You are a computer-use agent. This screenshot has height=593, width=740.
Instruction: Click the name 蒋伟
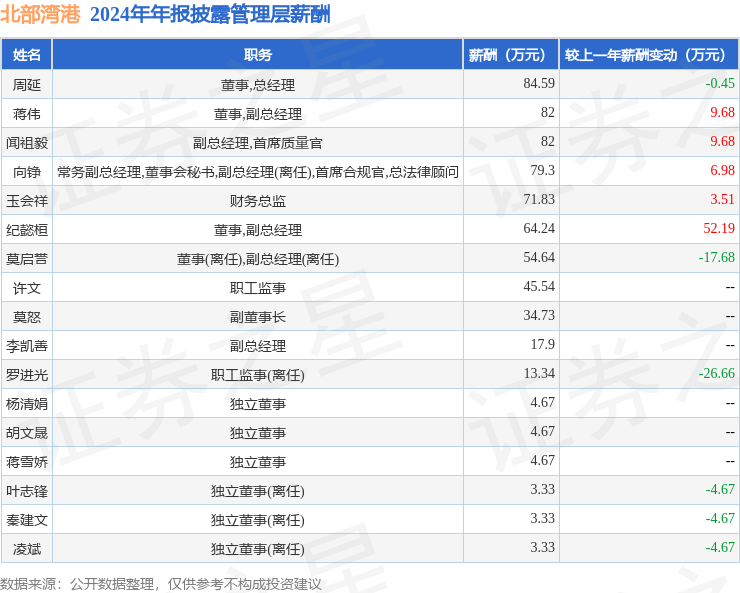click(27, 114)
